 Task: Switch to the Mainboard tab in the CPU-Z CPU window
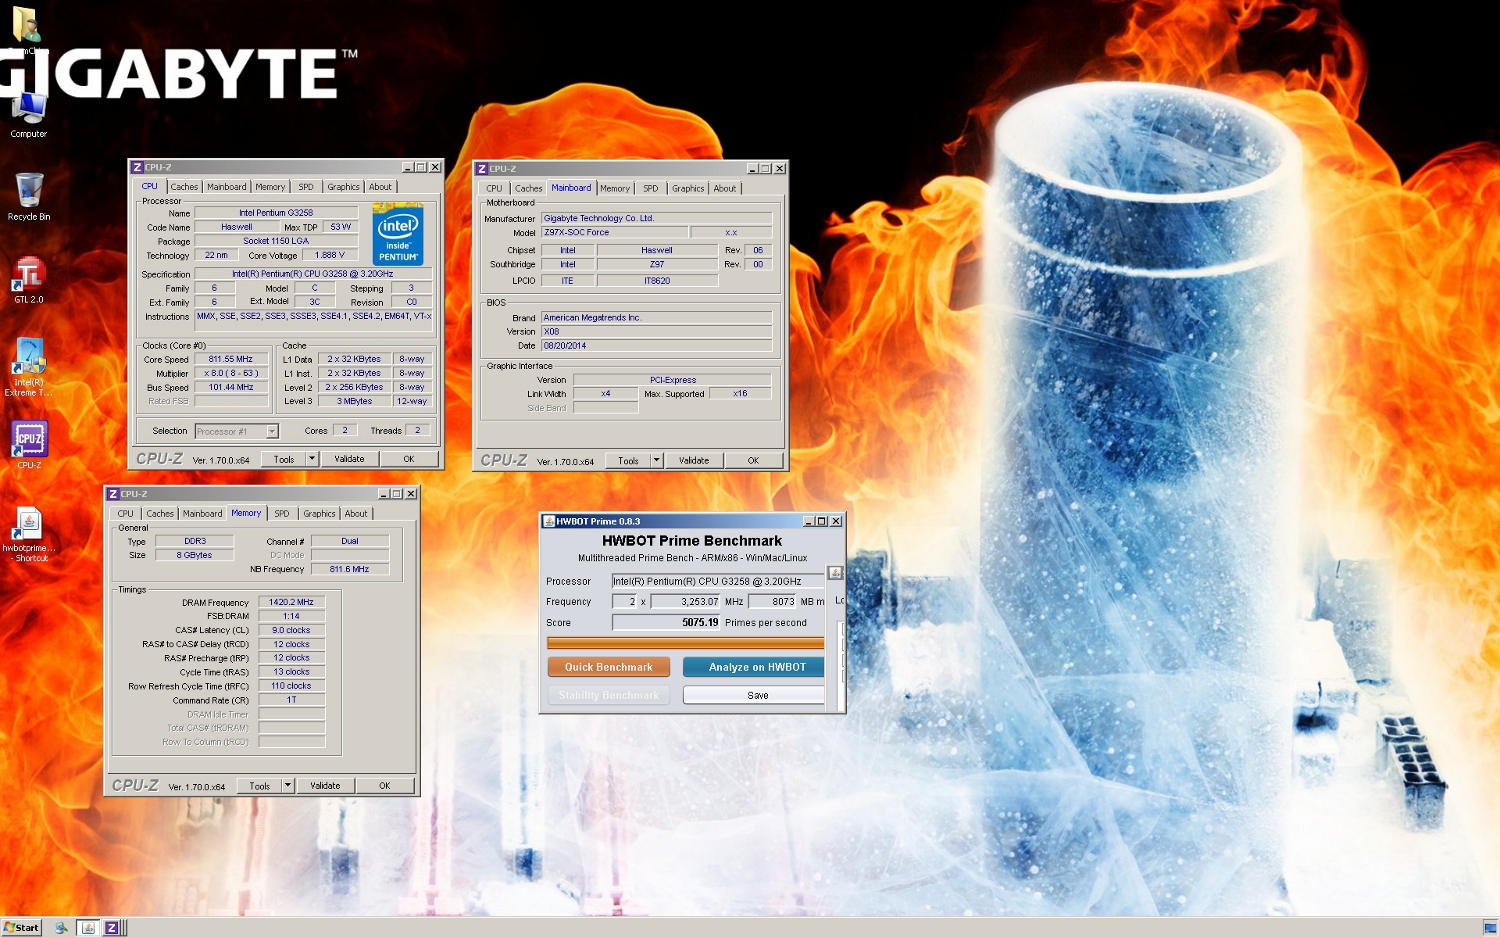click(227, 187)
